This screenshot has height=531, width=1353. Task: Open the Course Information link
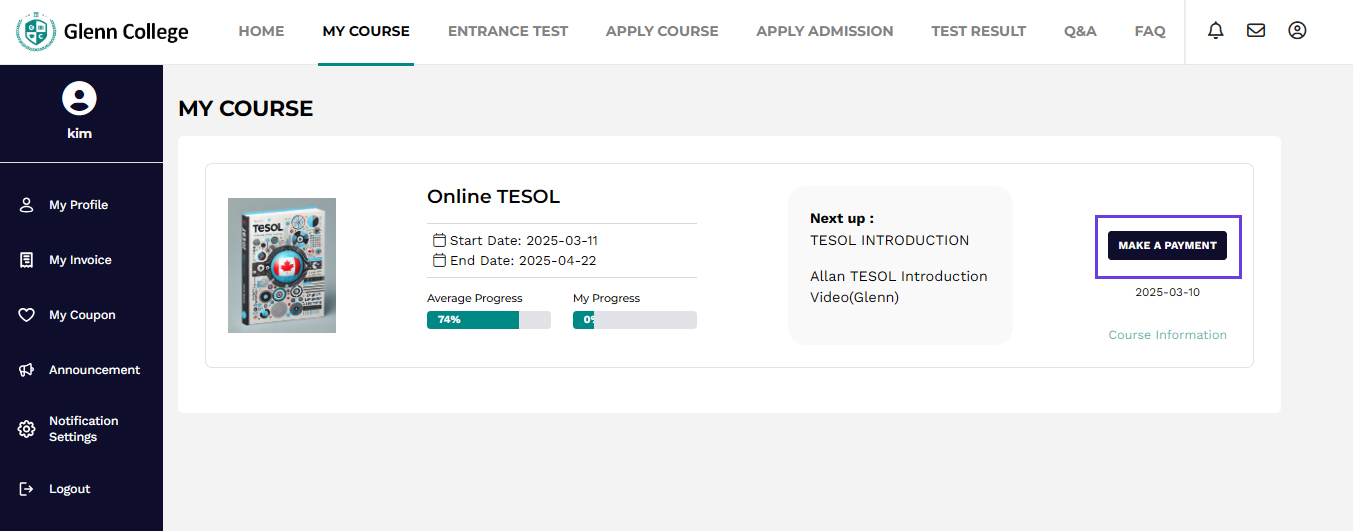click(x=1167, y=335)
